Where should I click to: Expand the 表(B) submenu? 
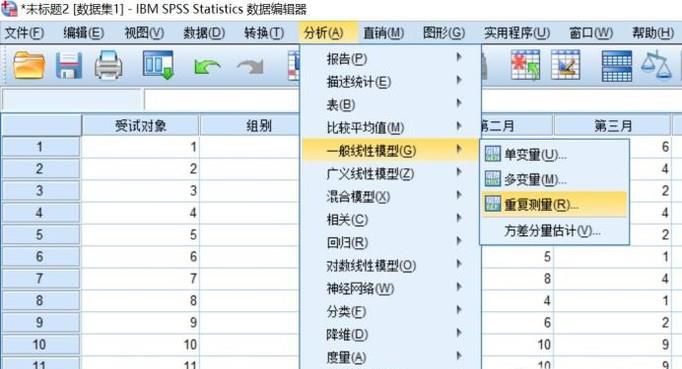[x=391, y=104]
